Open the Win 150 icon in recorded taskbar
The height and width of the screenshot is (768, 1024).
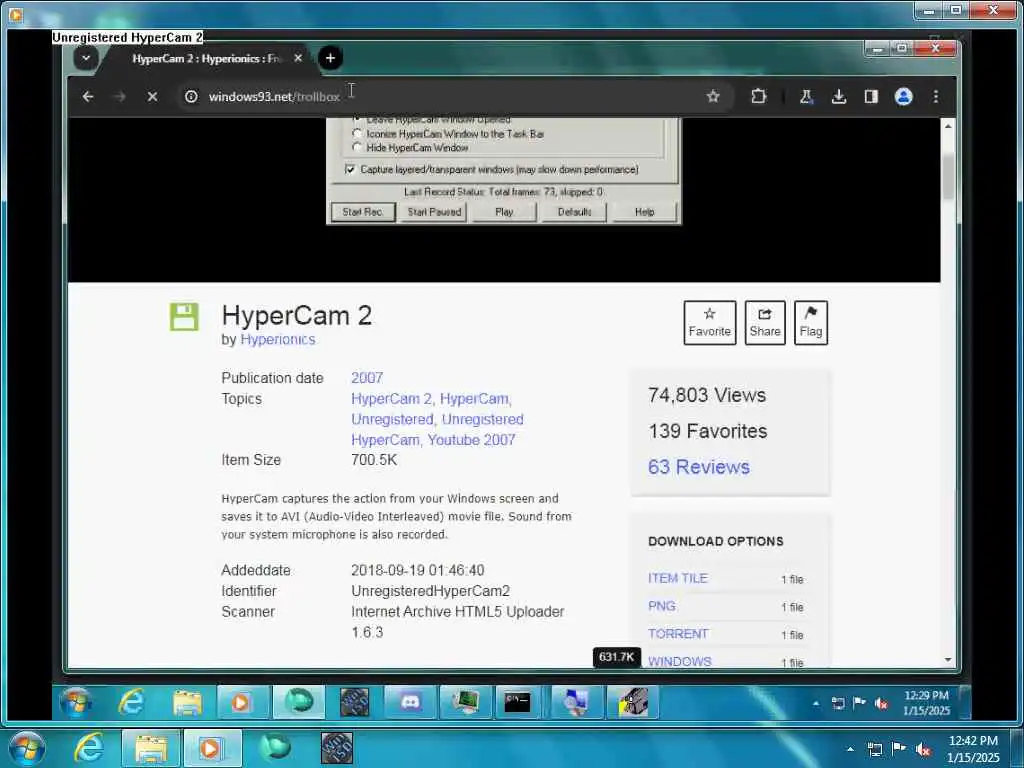pos(355,702)
